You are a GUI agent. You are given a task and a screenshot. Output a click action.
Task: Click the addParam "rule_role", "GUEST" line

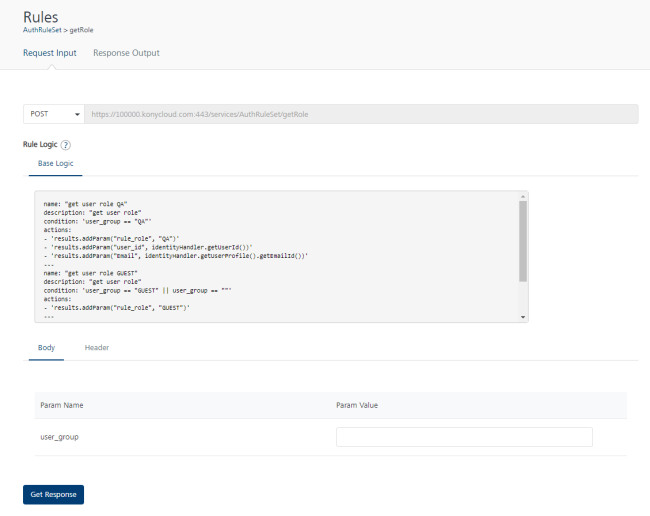[116, 308]
